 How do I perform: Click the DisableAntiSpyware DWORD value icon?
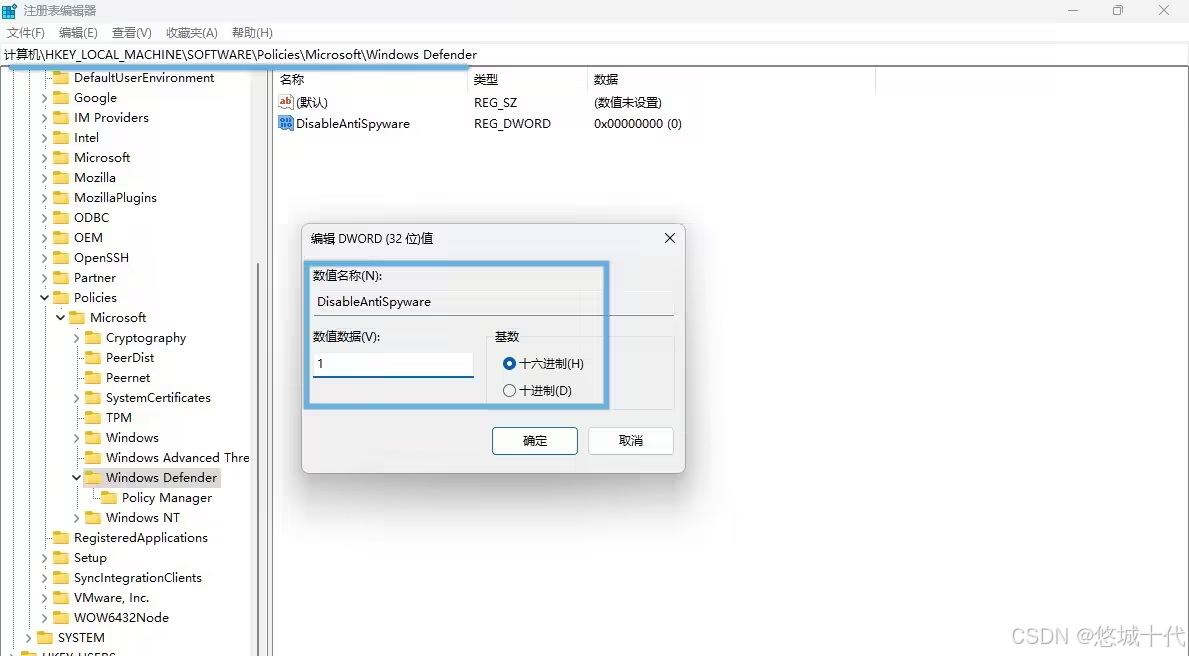[x=286, y=123]
